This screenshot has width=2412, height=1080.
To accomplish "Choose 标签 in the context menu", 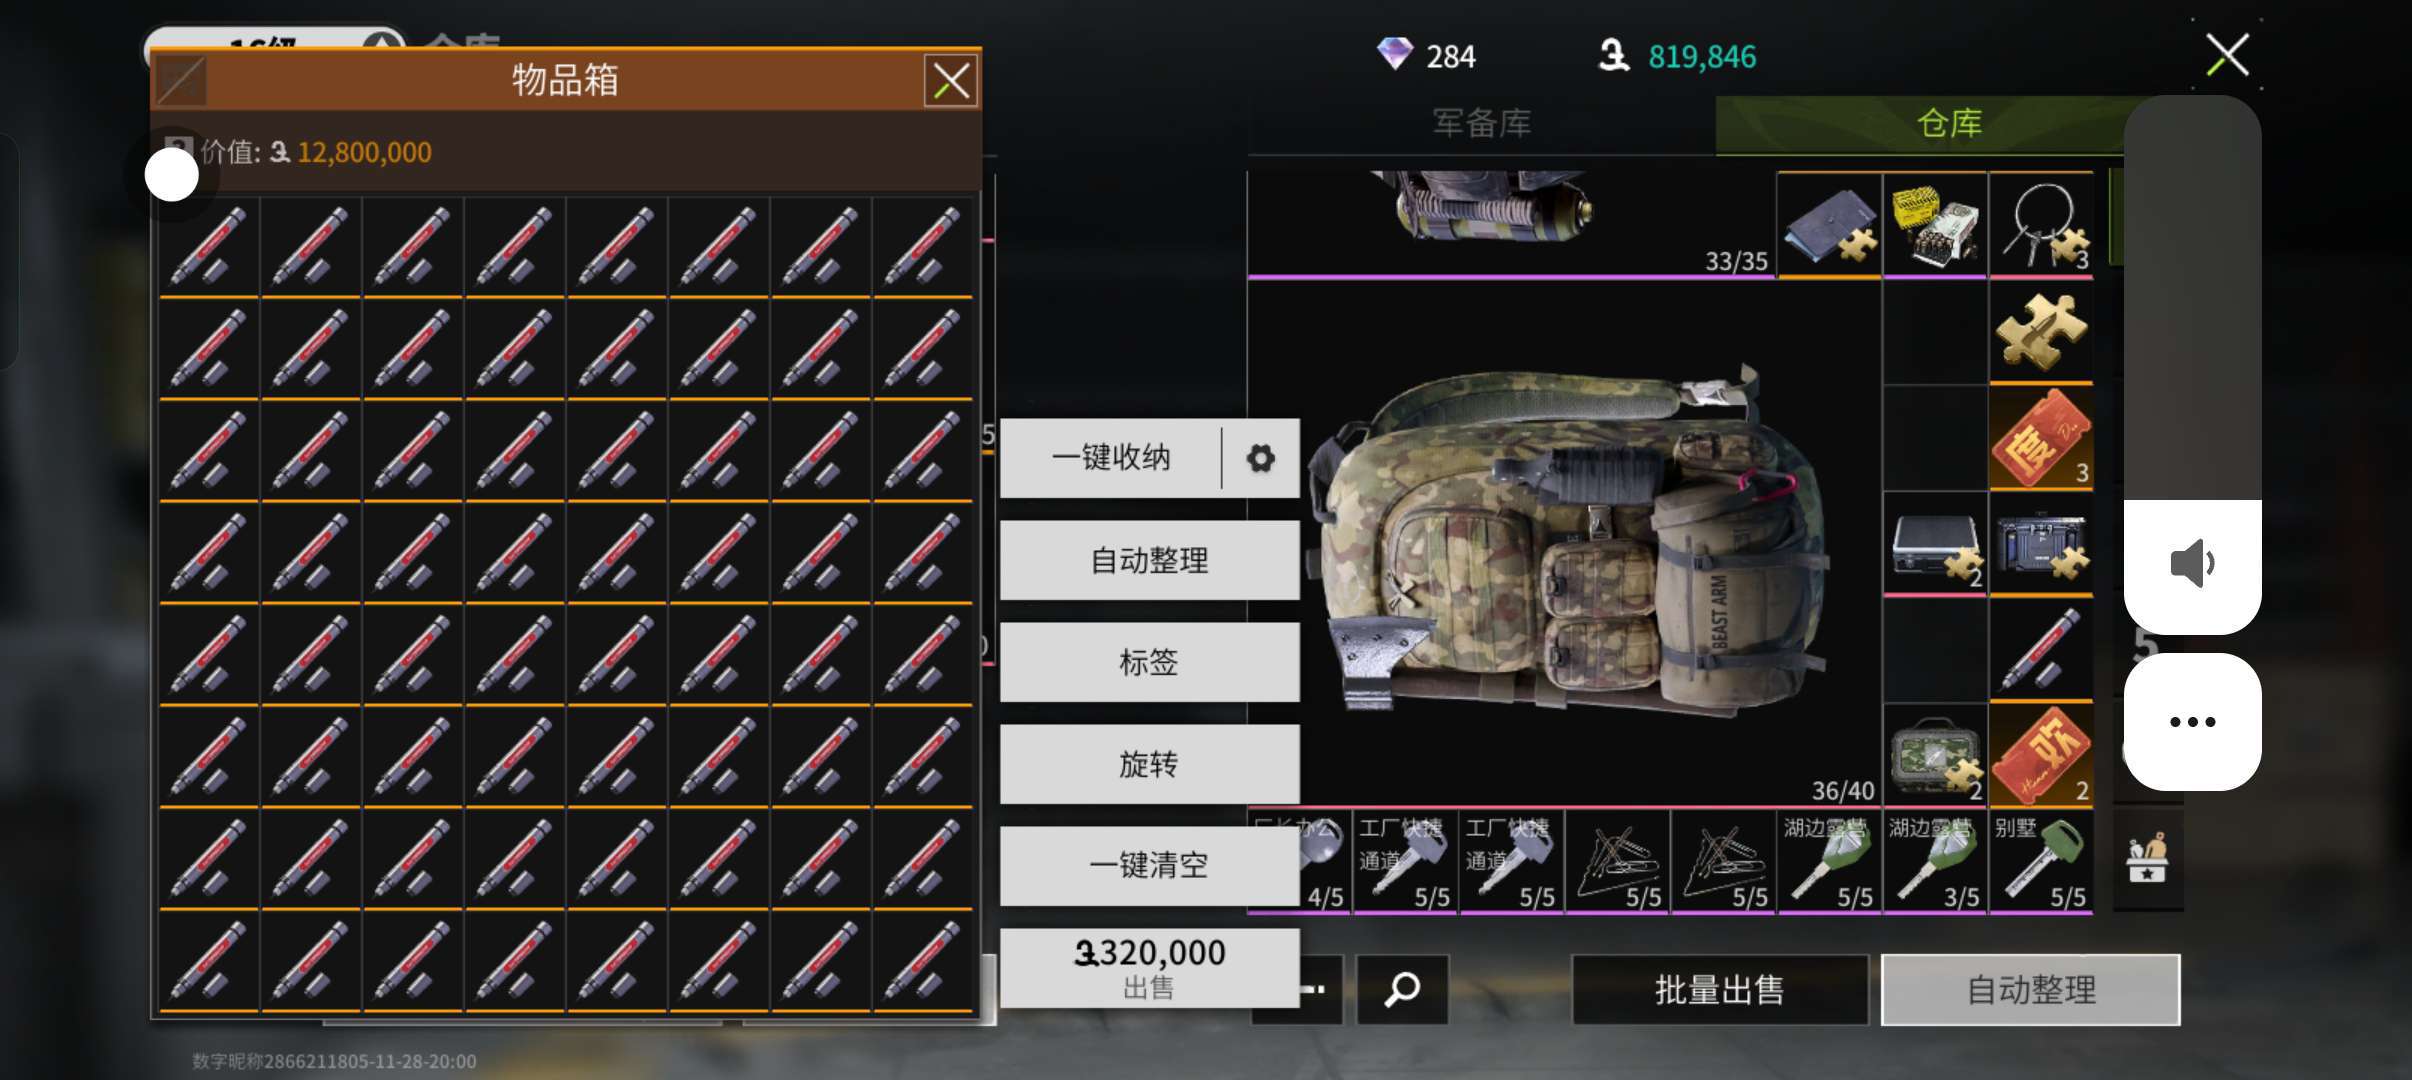I will click(1150, 662).
